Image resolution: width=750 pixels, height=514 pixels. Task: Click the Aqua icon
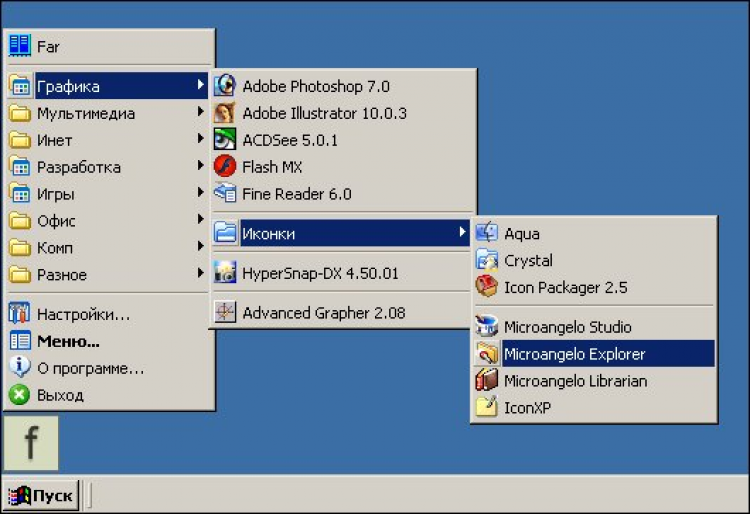pos(487,233)
